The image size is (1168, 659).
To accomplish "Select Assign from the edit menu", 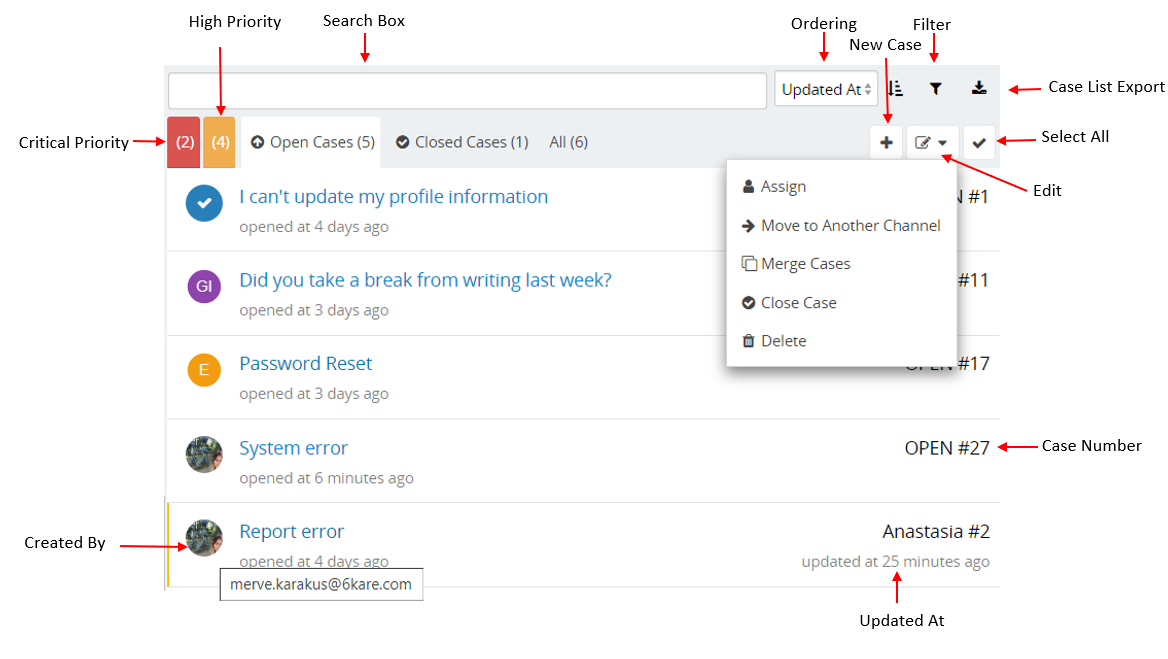I will pos(783,187).
